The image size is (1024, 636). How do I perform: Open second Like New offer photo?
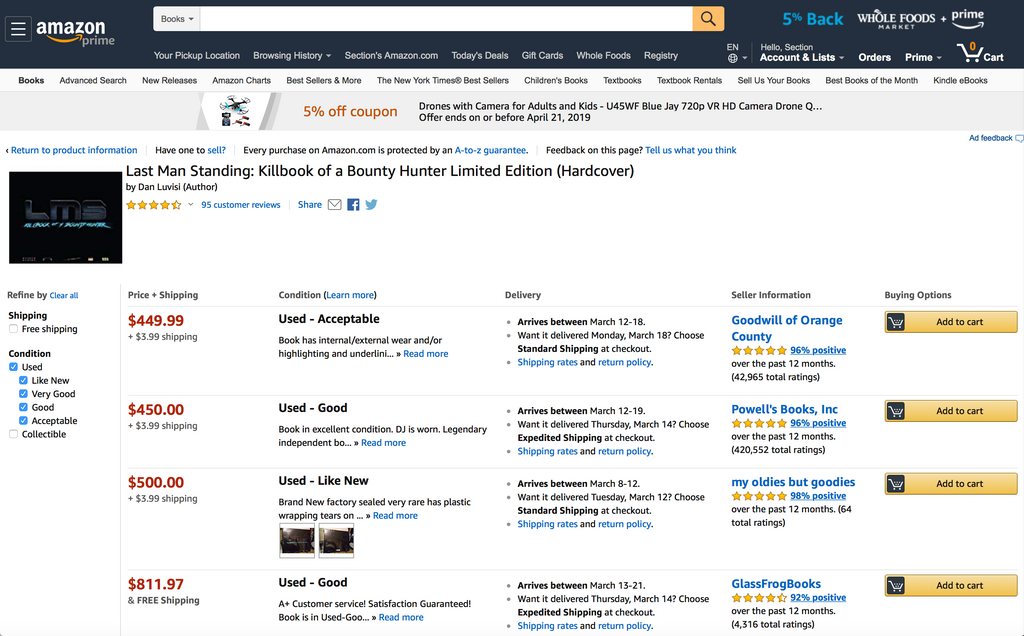click(x=336, y=541)
